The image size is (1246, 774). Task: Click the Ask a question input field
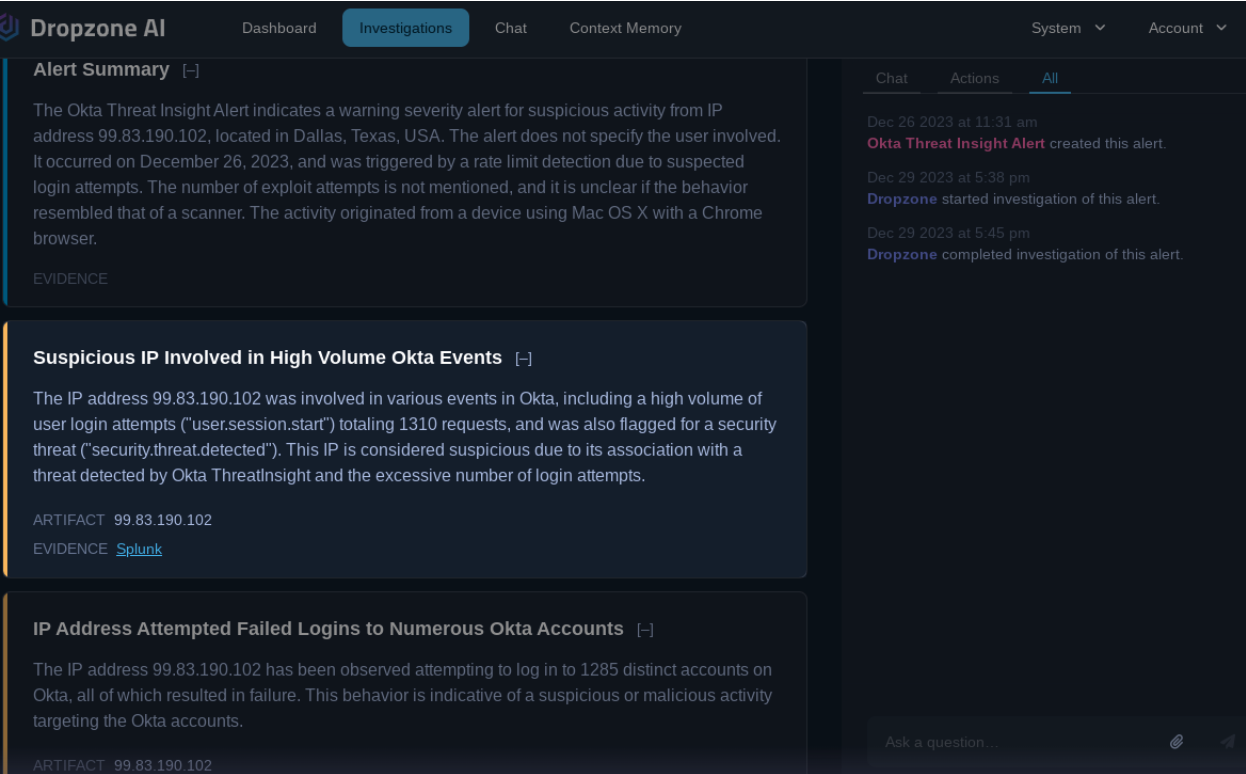tap(1015, 742)
